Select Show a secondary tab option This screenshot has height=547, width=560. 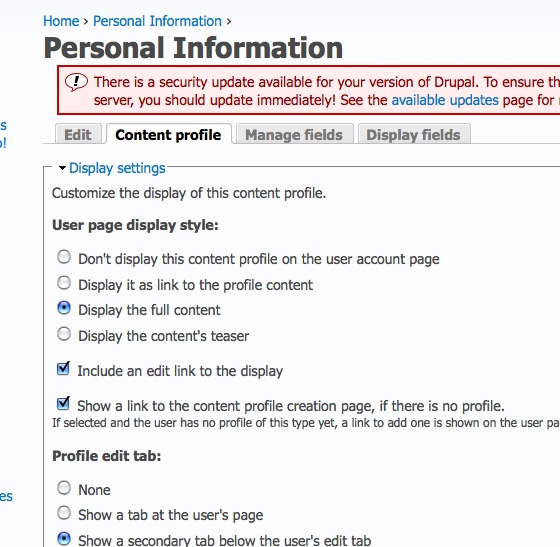pyautogui.click(x=64, y=538)
